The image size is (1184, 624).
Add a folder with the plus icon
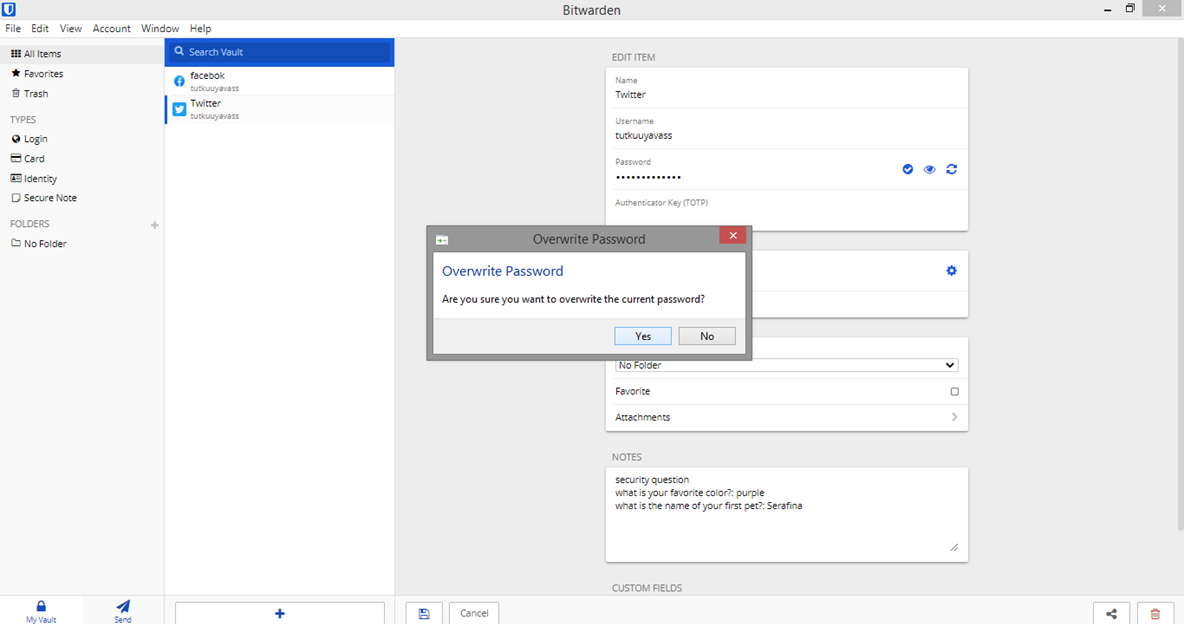[155, 225]
